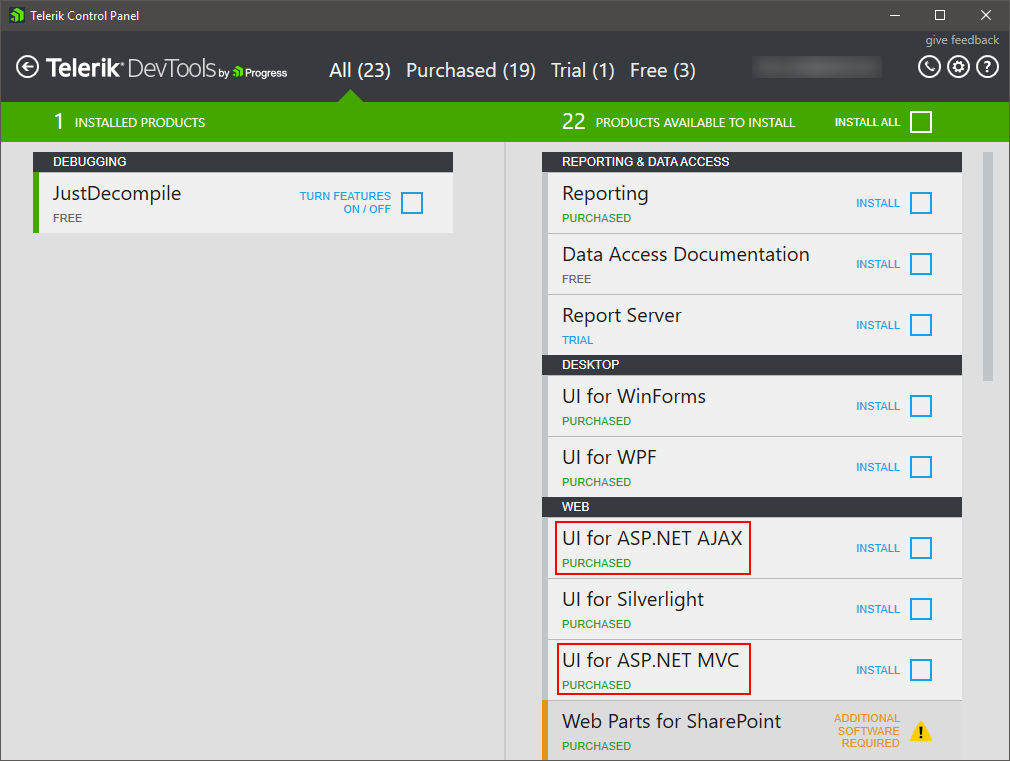Click the DESKTOP category header
This screenshot has height=761, width=1010.
[x=752, y=365]
